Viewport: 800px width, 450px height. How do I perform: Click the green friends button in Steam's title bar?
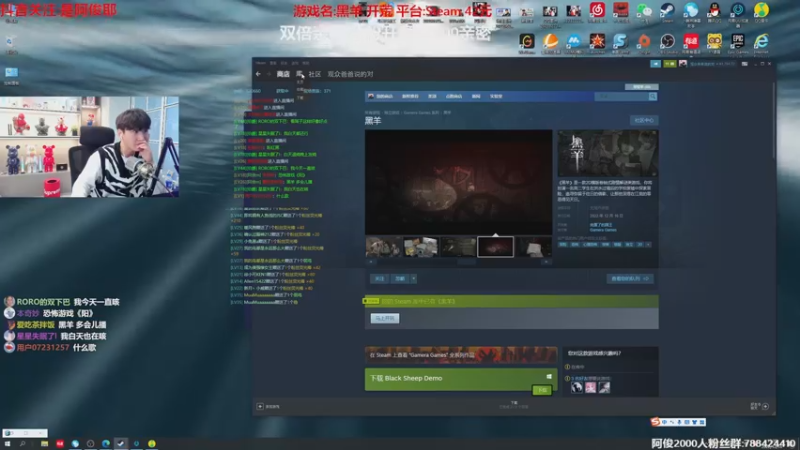(x=670, y=64)
